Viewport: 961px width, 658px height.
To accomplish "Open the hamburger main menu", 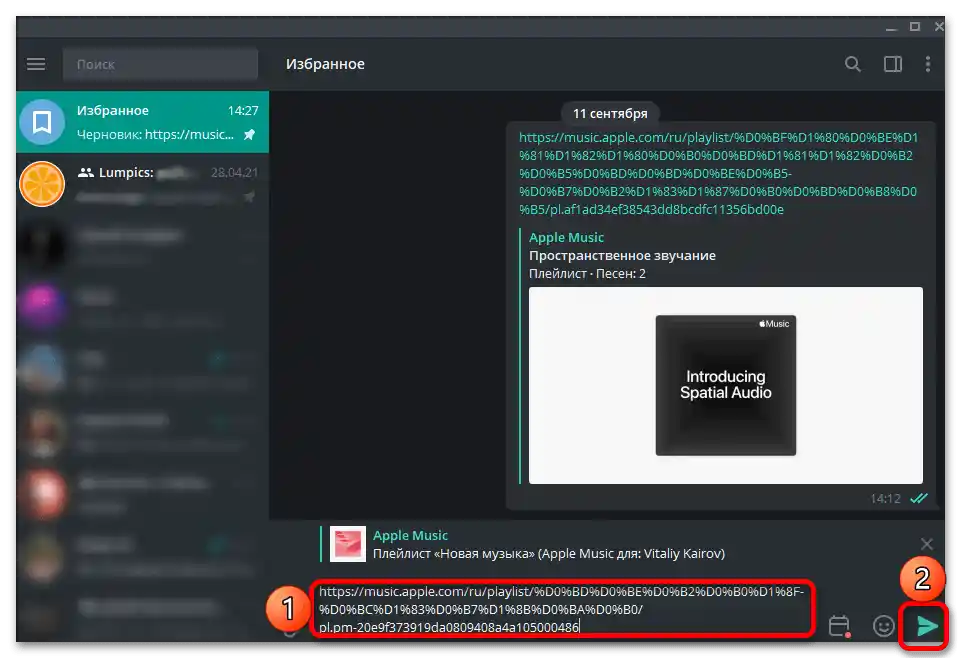I will pyautogui.click(x=36, y=64).
